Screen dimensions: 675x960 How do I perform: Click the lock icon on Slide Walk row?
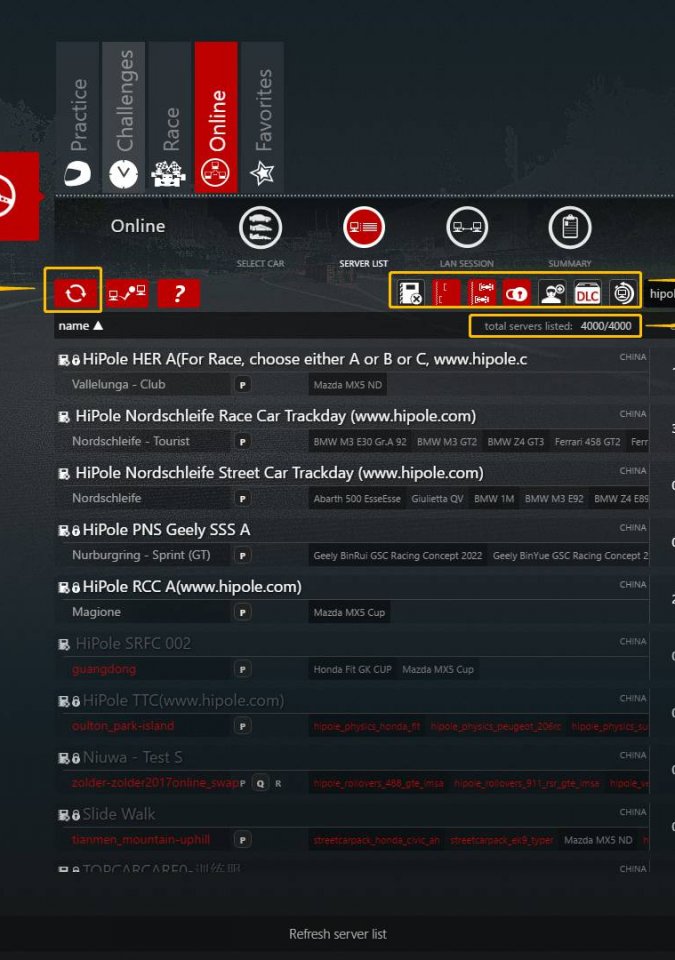coord(76,816)
